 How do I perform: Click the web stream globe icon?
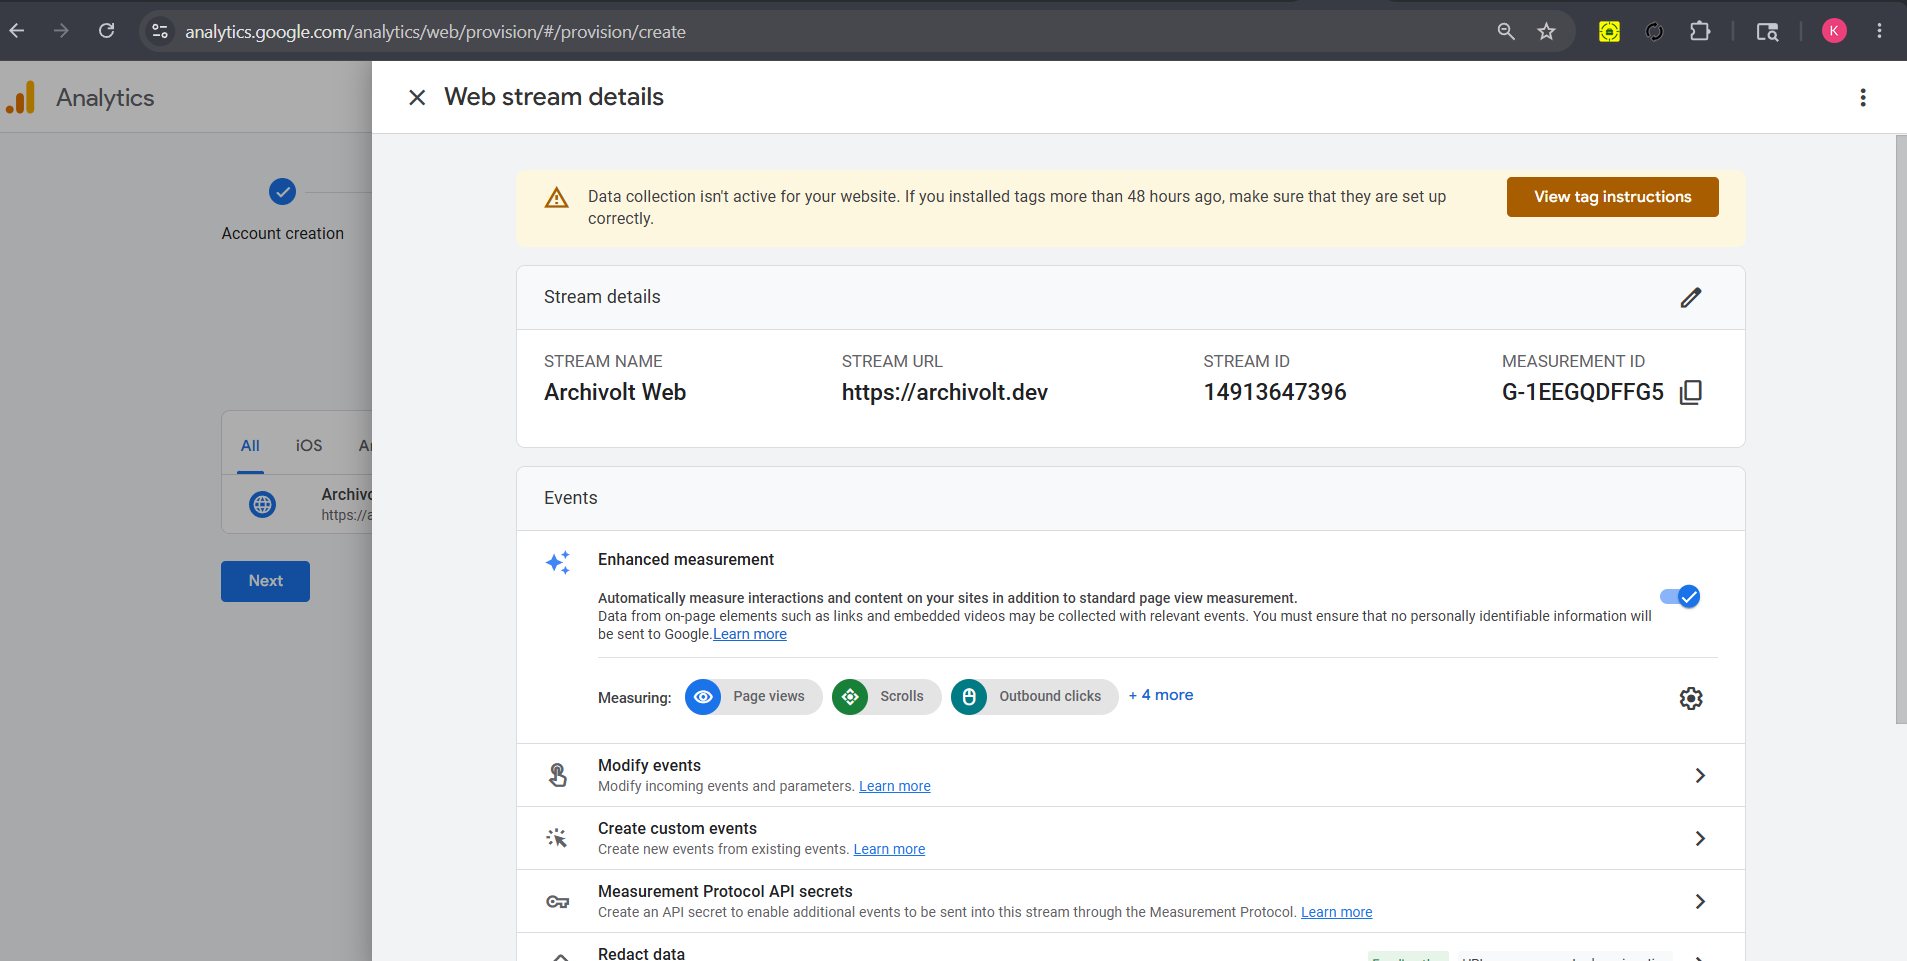tap(263, 504)
